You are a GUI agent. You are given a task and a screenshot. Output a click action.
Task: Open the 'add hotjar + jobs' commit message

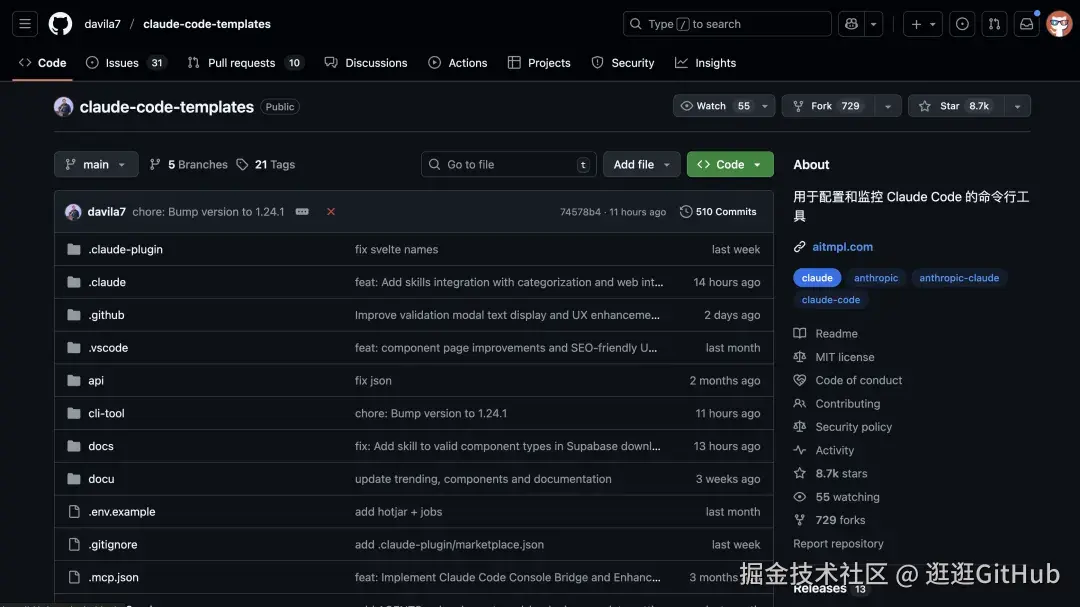(x=398, y=512)
